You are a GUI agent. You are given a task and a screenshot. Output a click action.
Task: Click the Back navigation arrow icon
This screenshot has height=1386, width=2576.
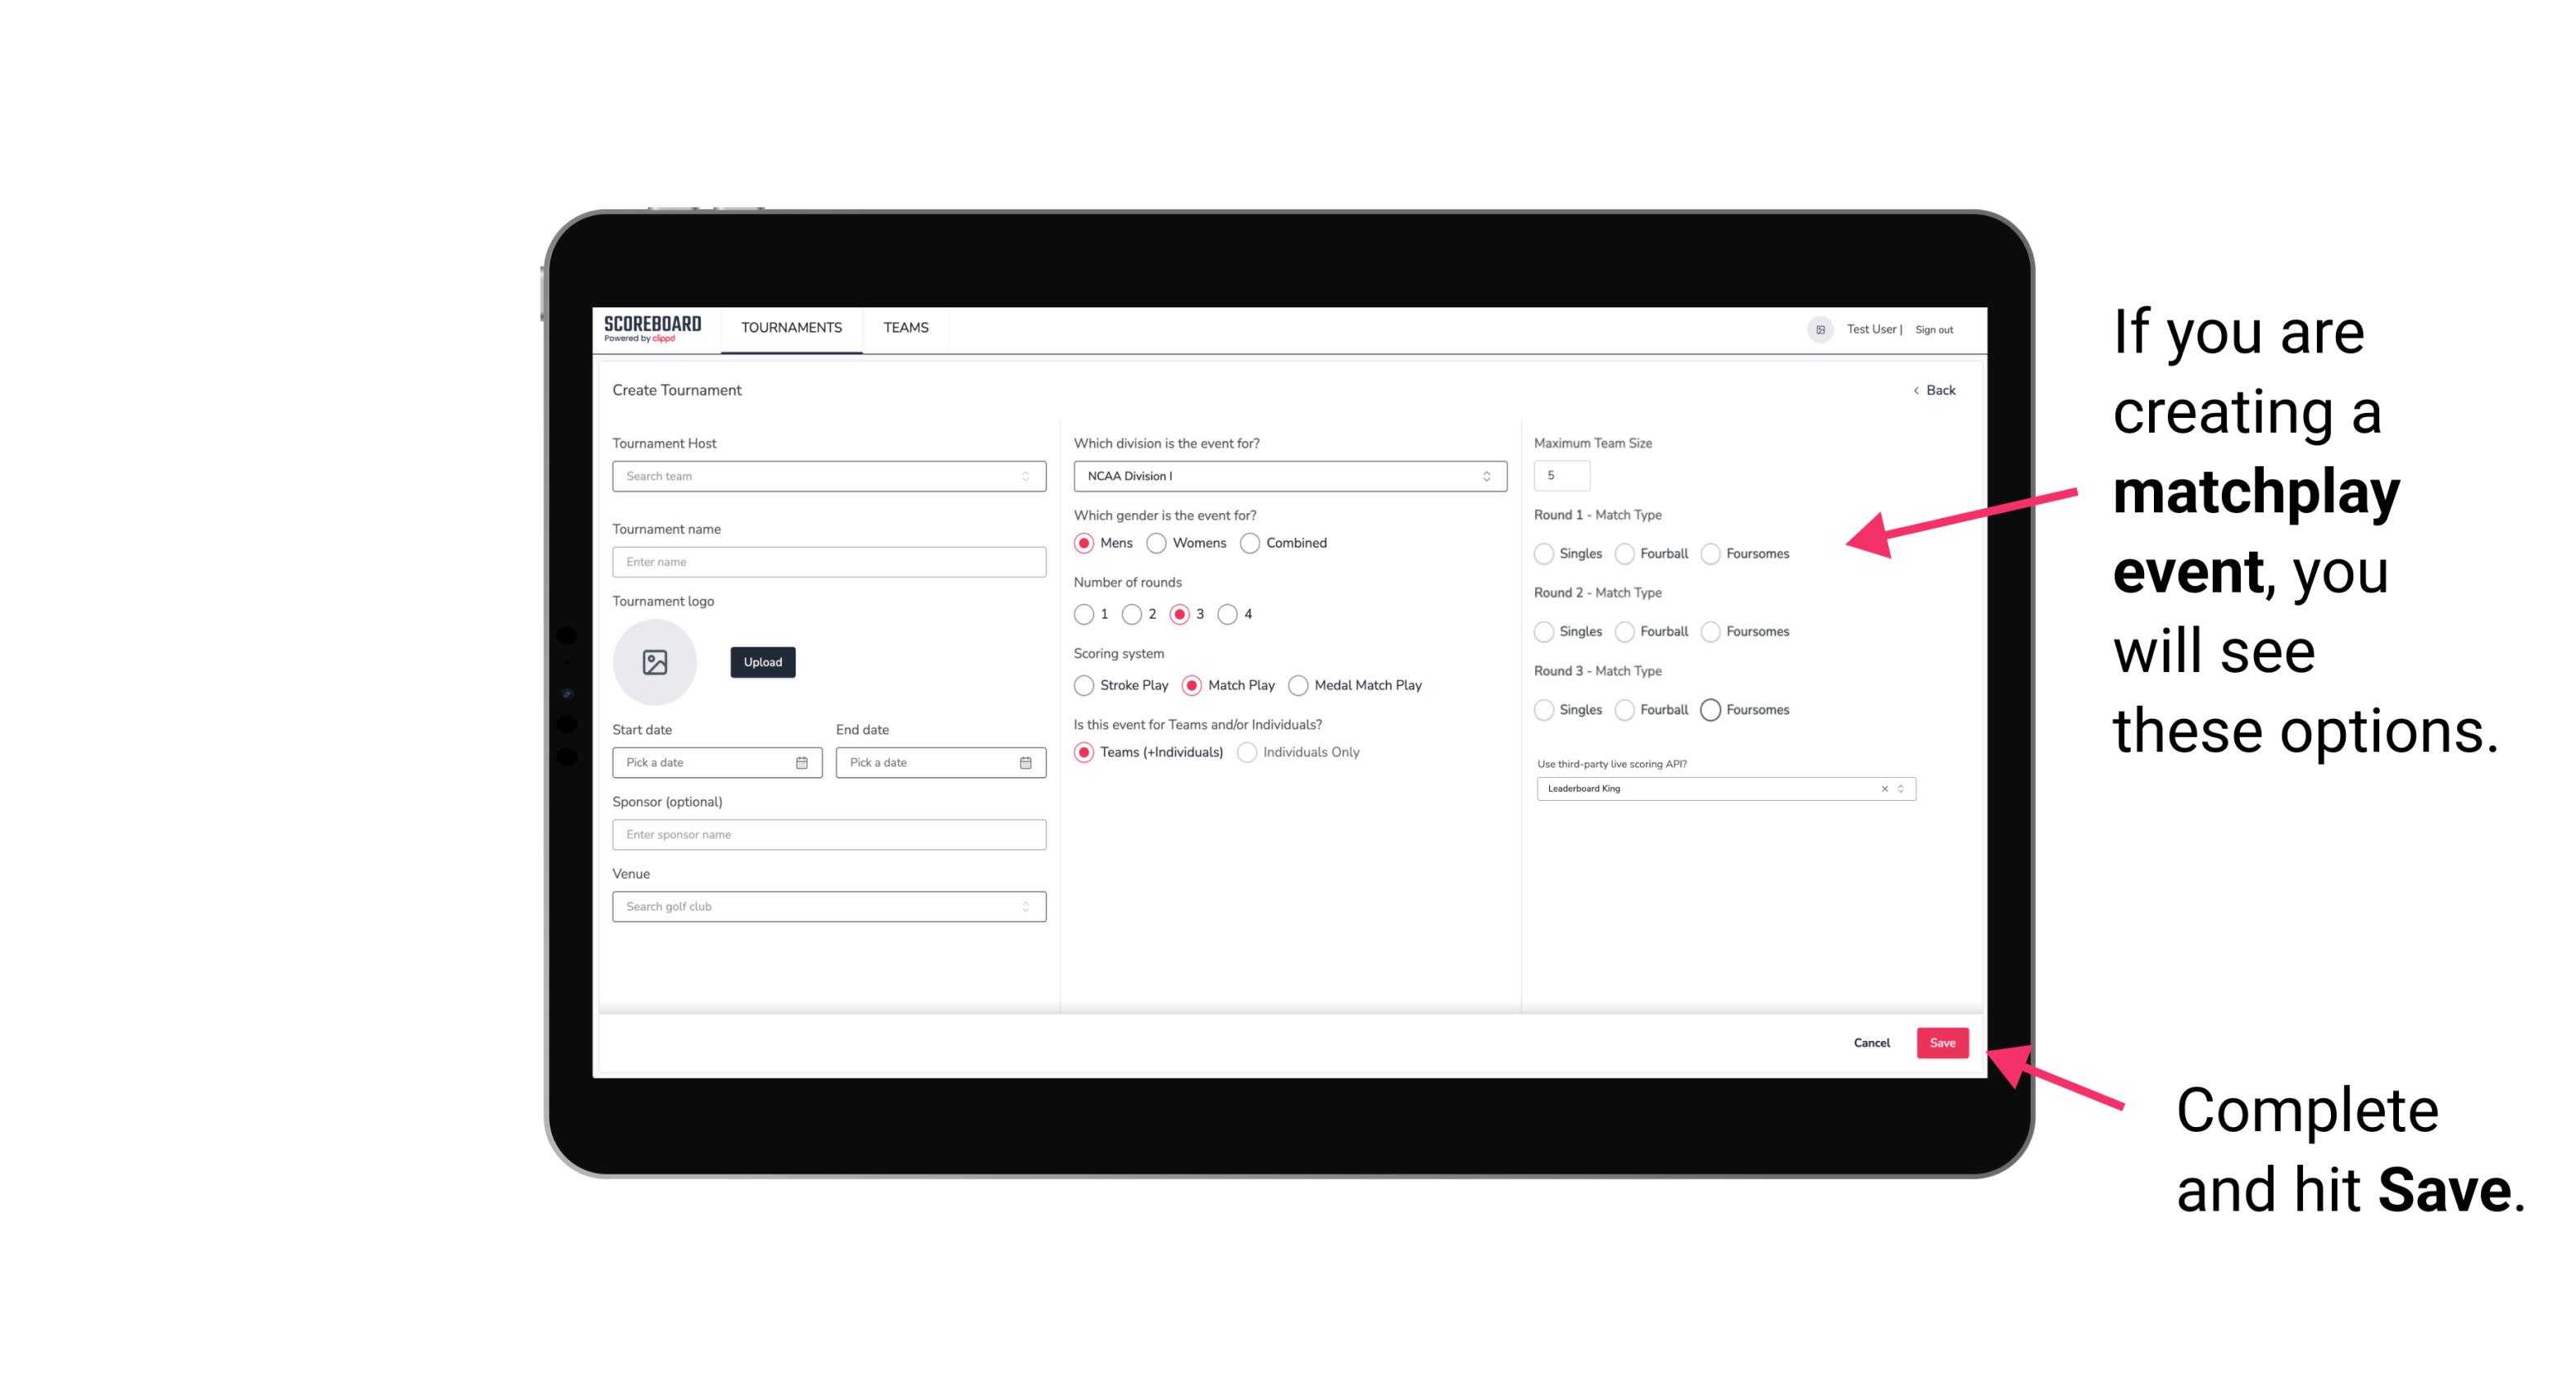coord(1915,391)
